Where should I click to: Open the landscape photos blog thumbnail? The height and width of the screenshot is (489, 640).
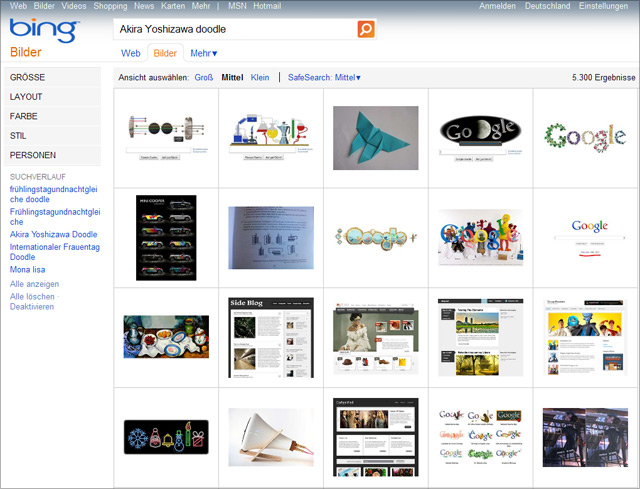[480, 337]
